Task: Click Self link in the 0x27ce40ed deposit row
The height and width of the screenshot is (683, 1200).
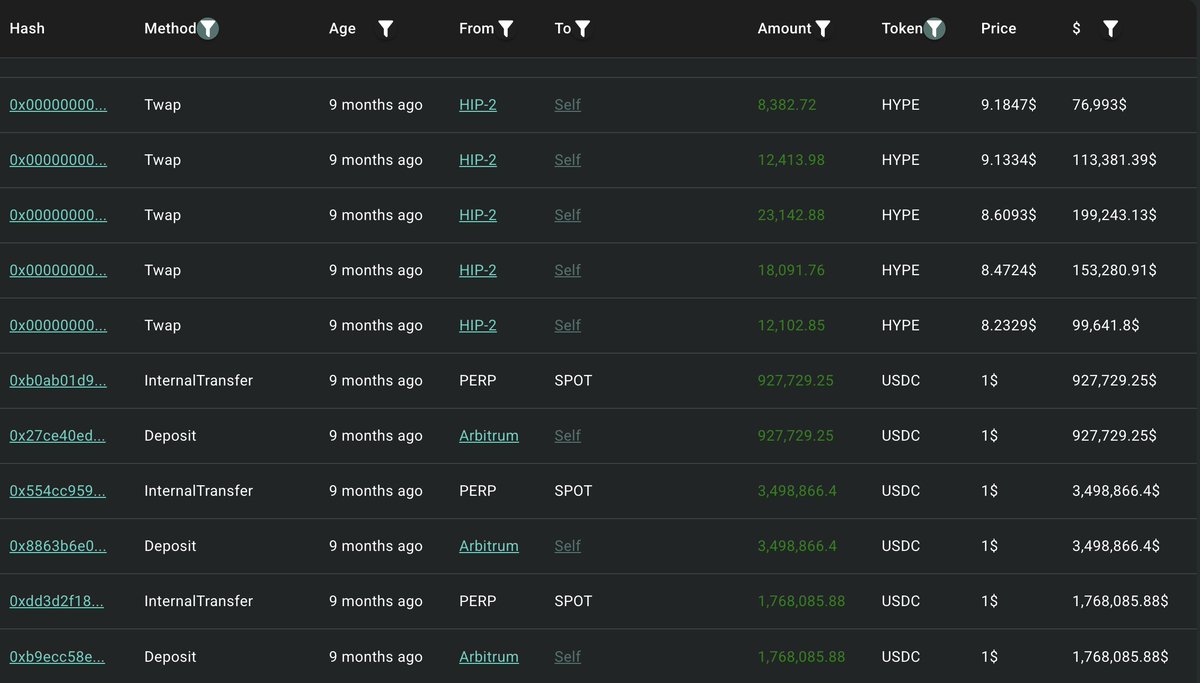Action: coord(567,436)
